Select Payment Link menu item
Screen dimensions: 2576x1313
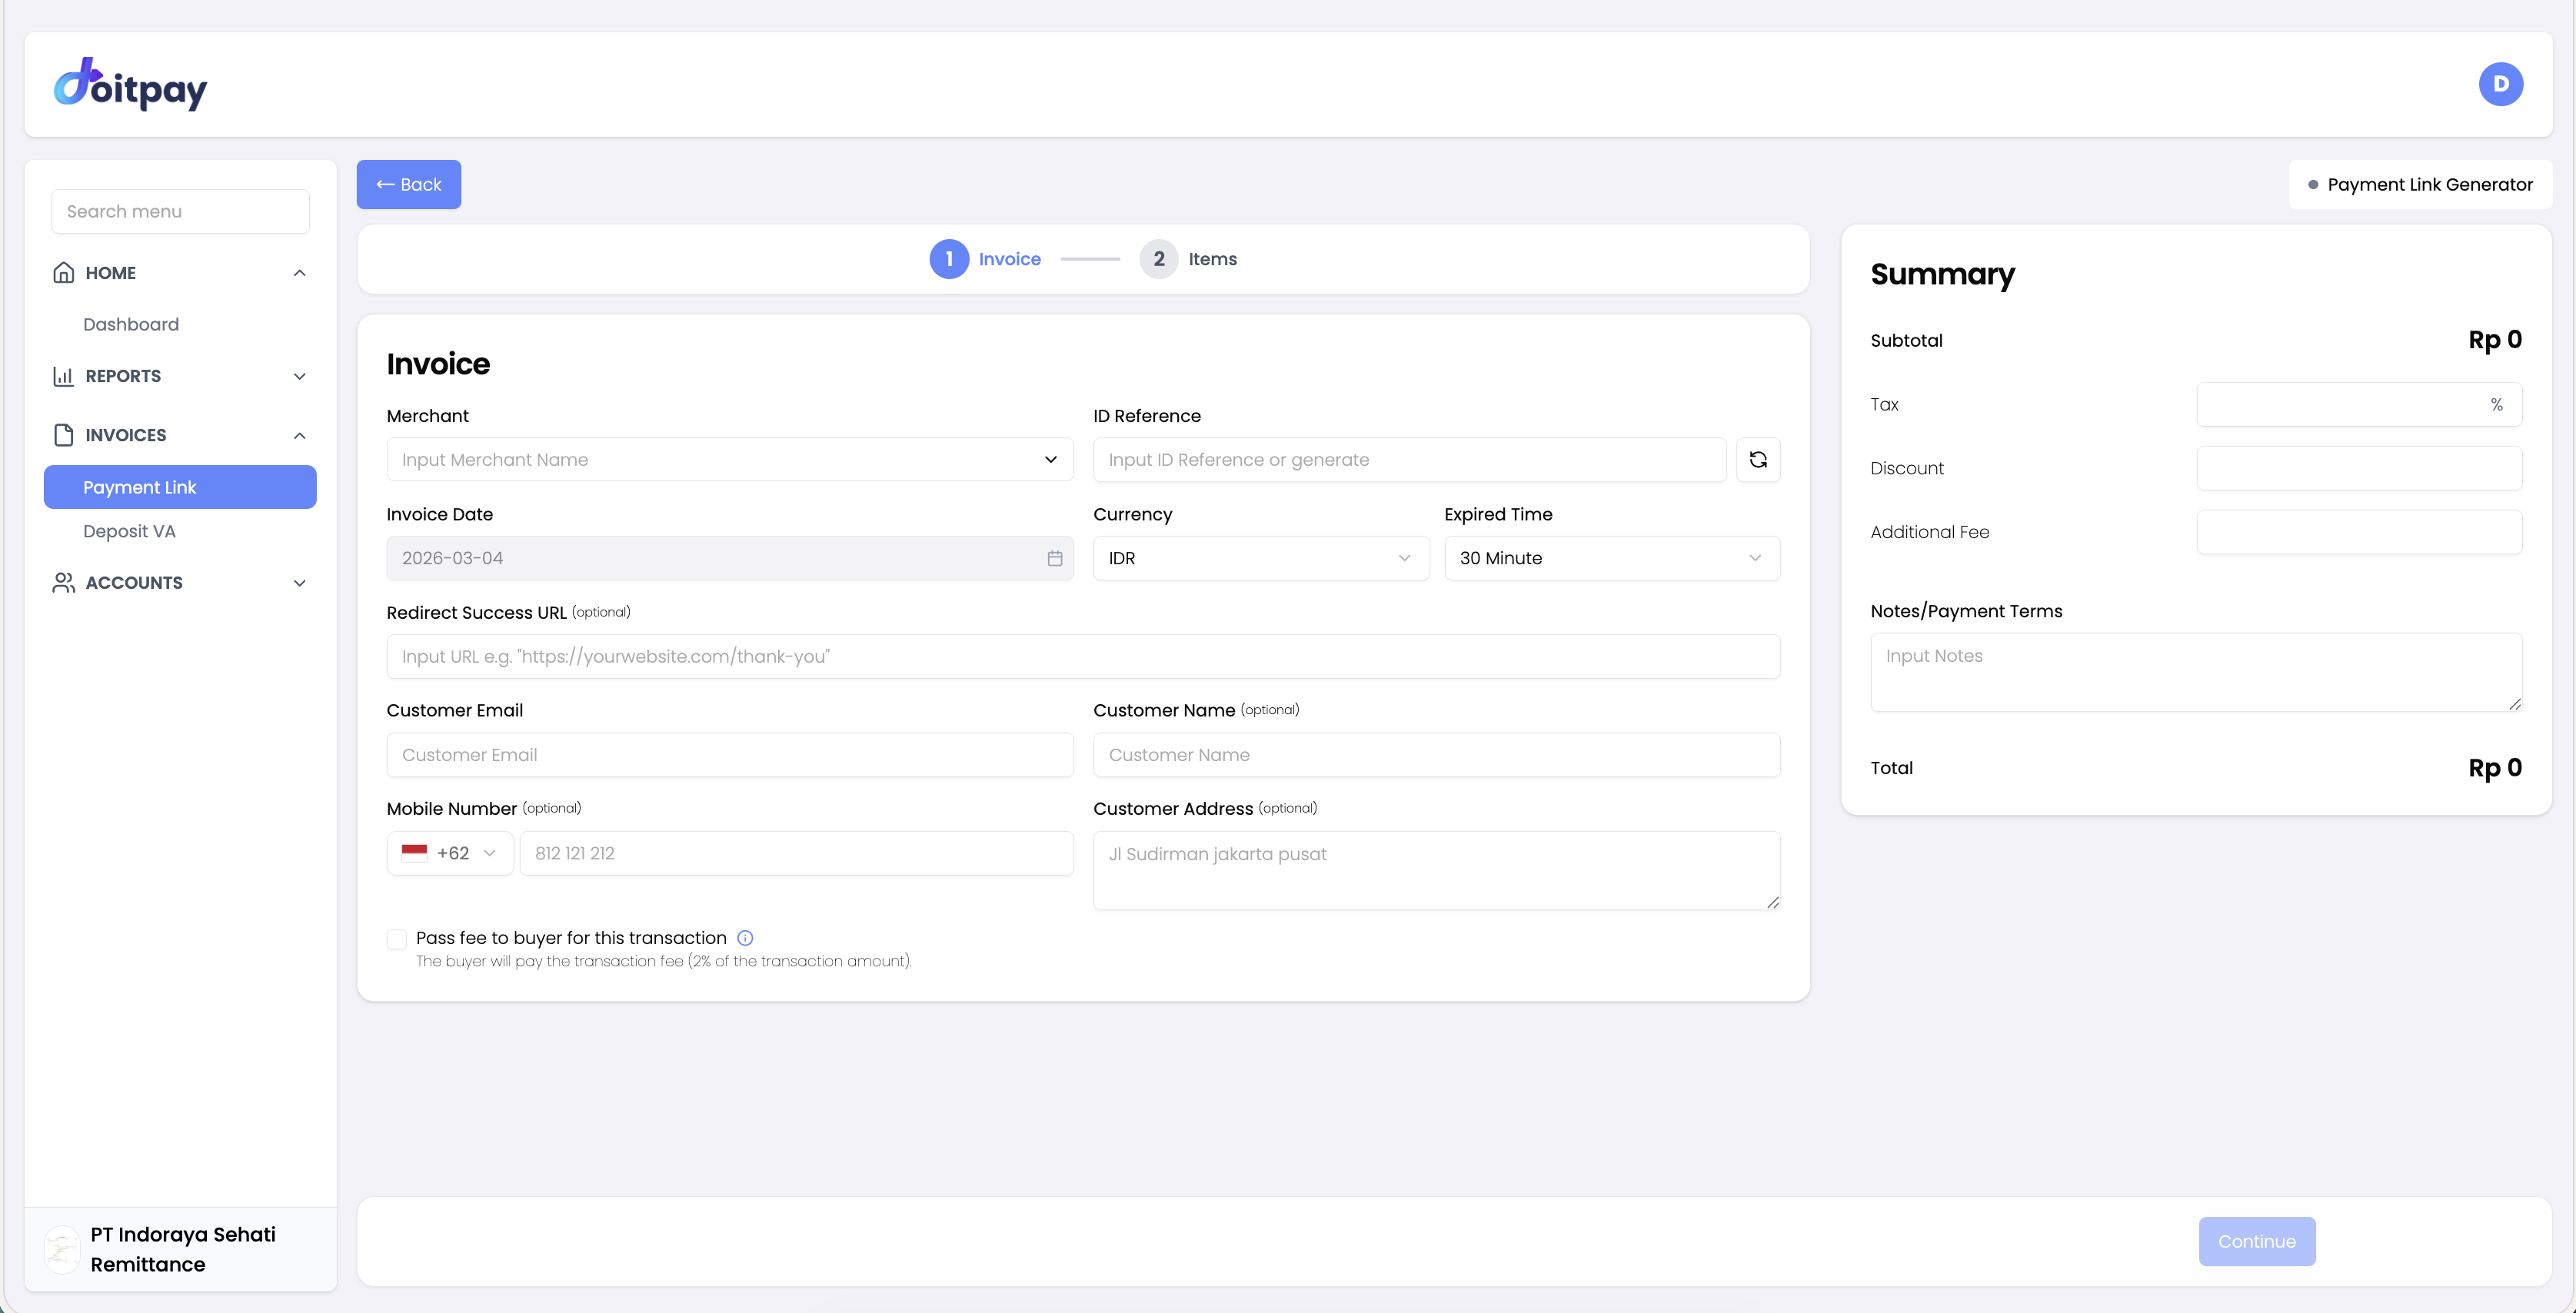(x=180, y=487)
